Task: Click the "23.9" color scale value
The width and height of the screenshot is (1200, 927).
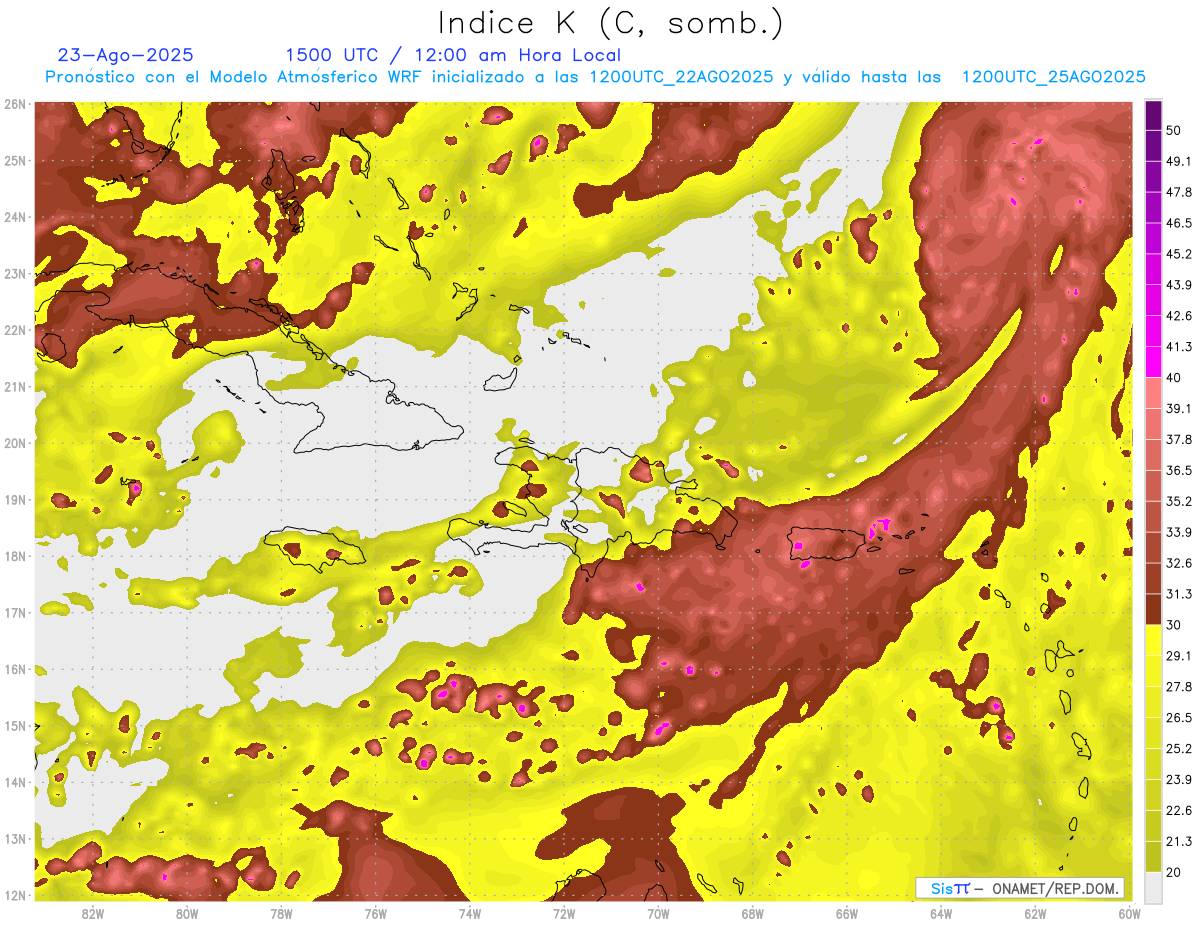Action: 1179,780
